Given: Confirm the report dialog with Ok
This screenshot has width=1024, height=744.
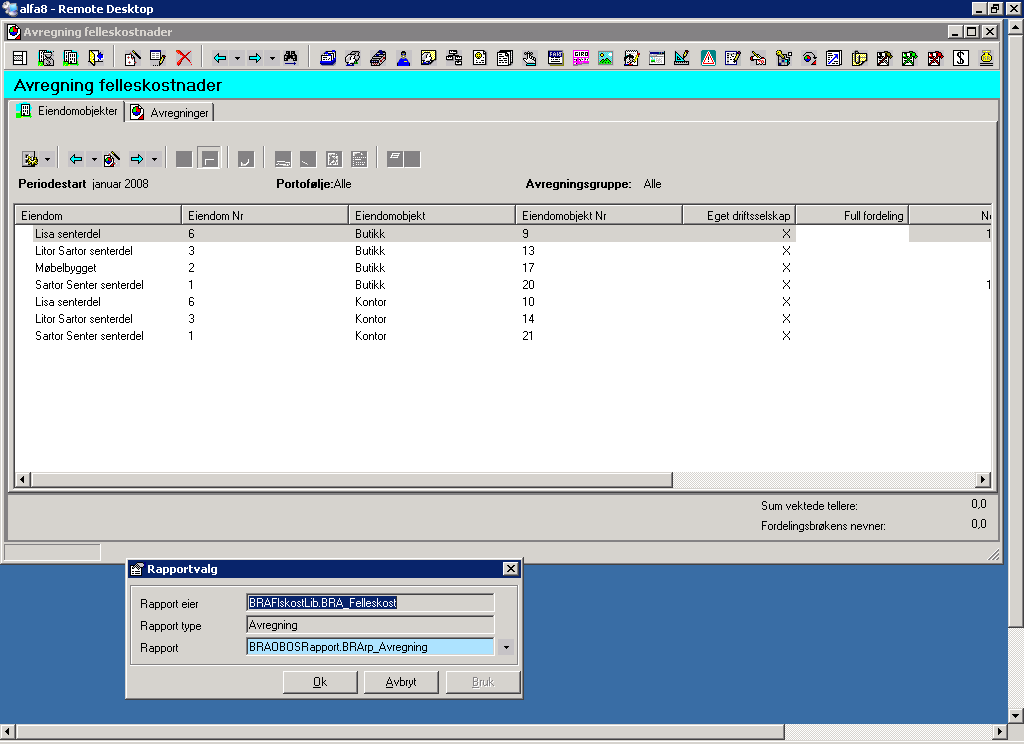Looking at the screenshot, I should (320, 682).
